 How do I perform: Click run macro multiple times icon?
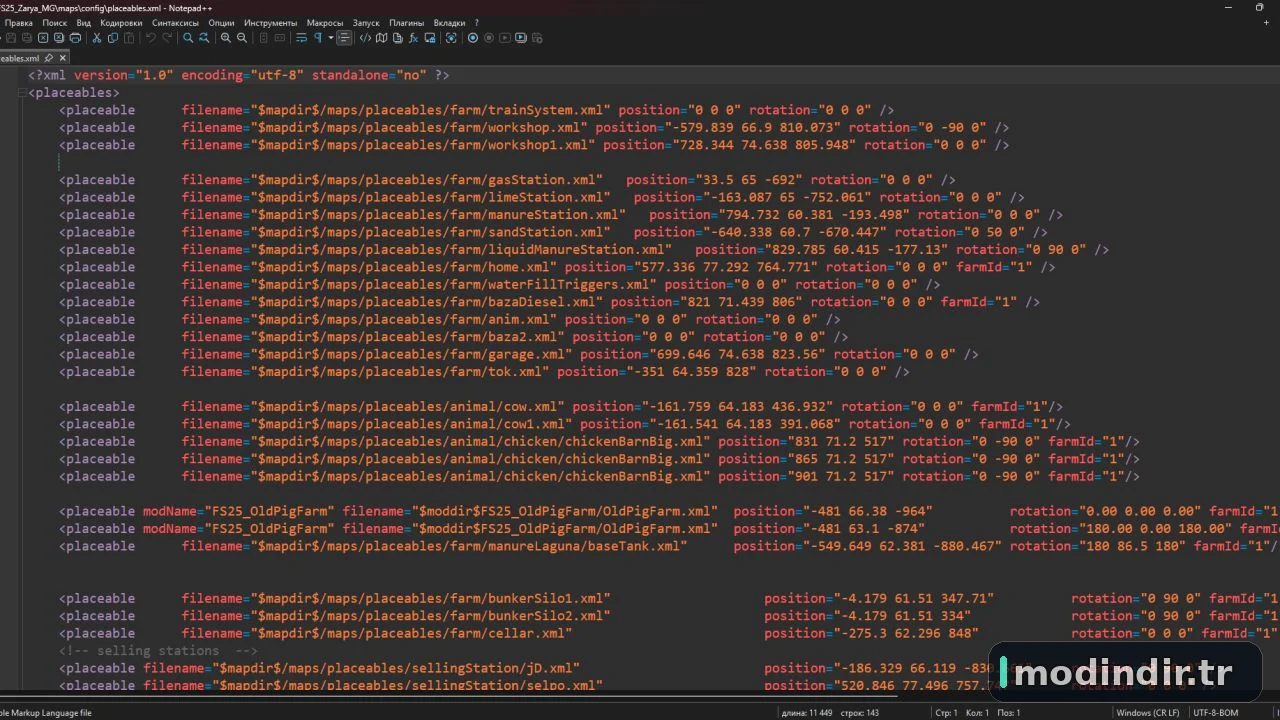click(x=521, y=38)
